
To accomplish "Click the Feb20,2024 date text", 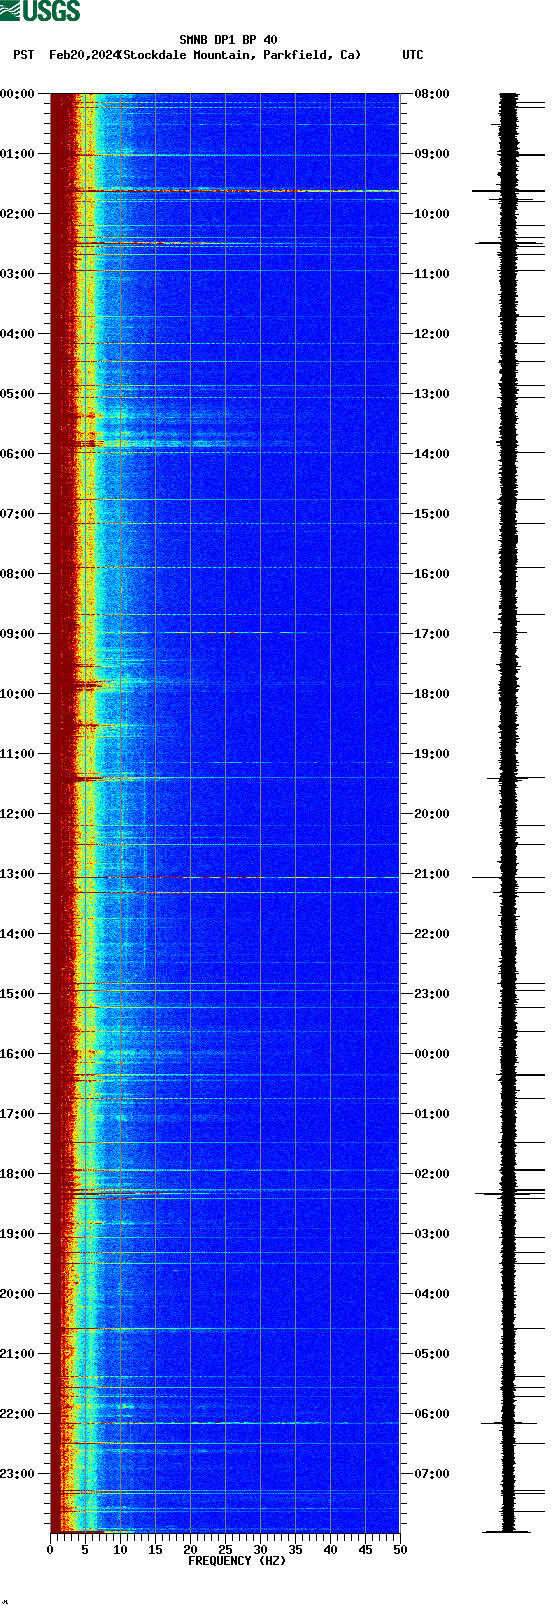I will click(x=83, y=55).
